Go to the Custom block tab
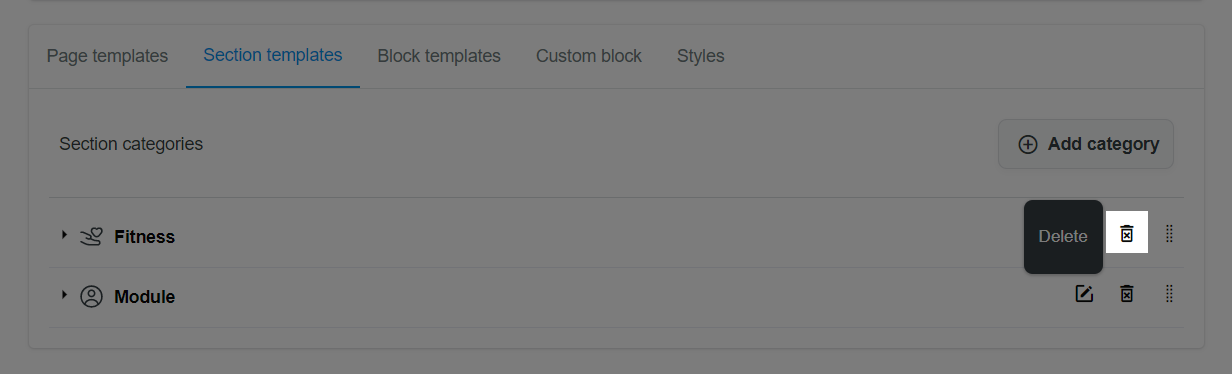1232x374 pixels. coord(589,56)
